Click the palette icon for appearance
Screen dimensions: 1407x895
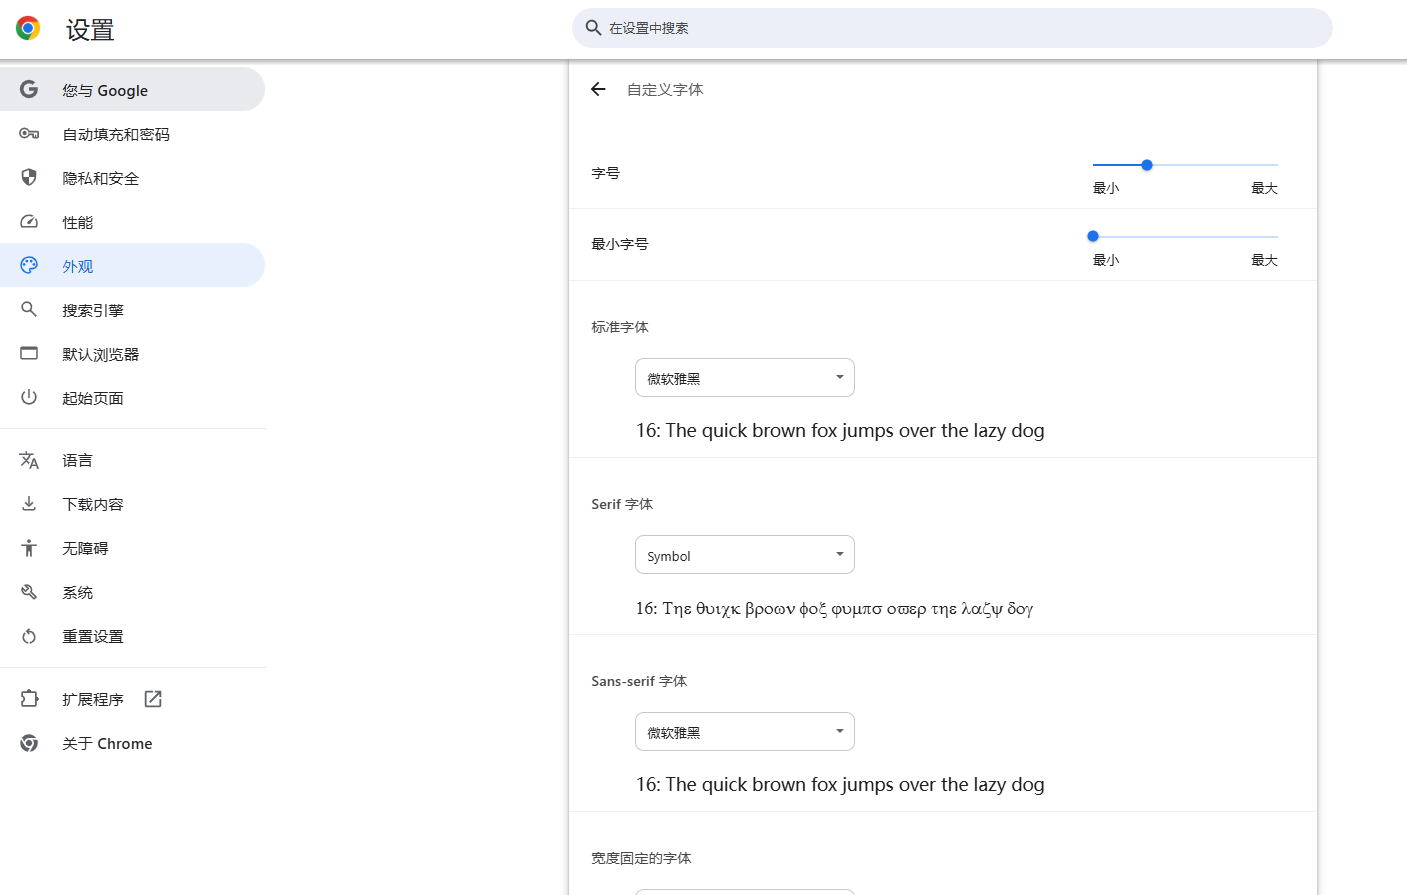point(29,265)
